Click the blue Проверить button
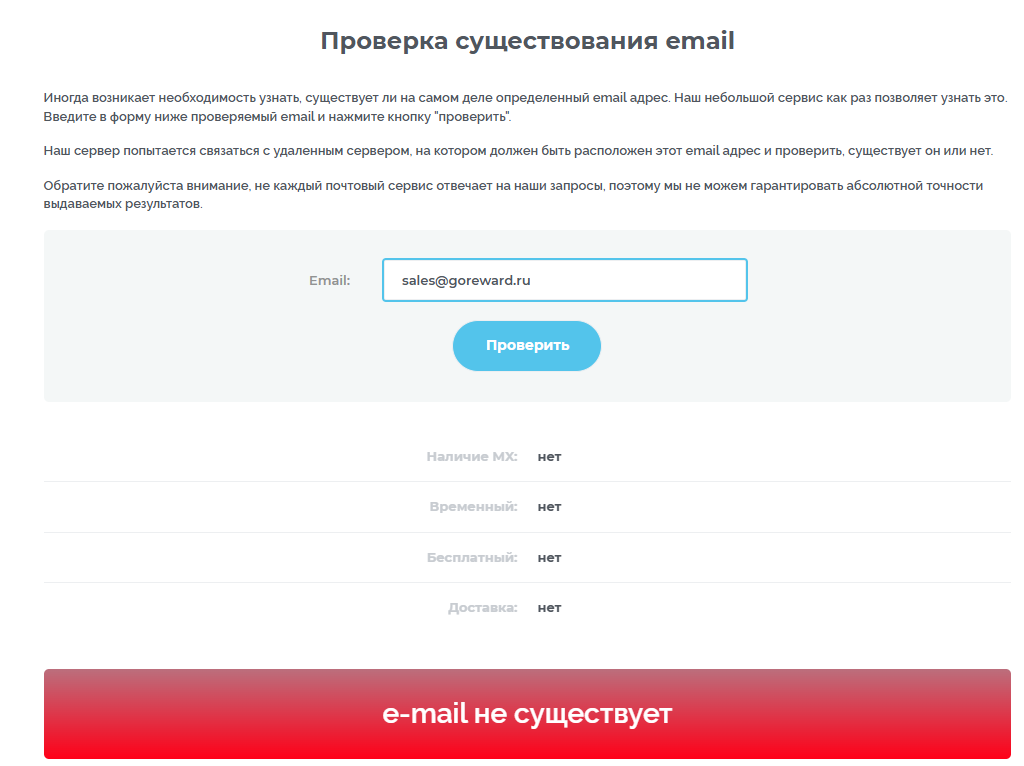 tap(526, 345)
